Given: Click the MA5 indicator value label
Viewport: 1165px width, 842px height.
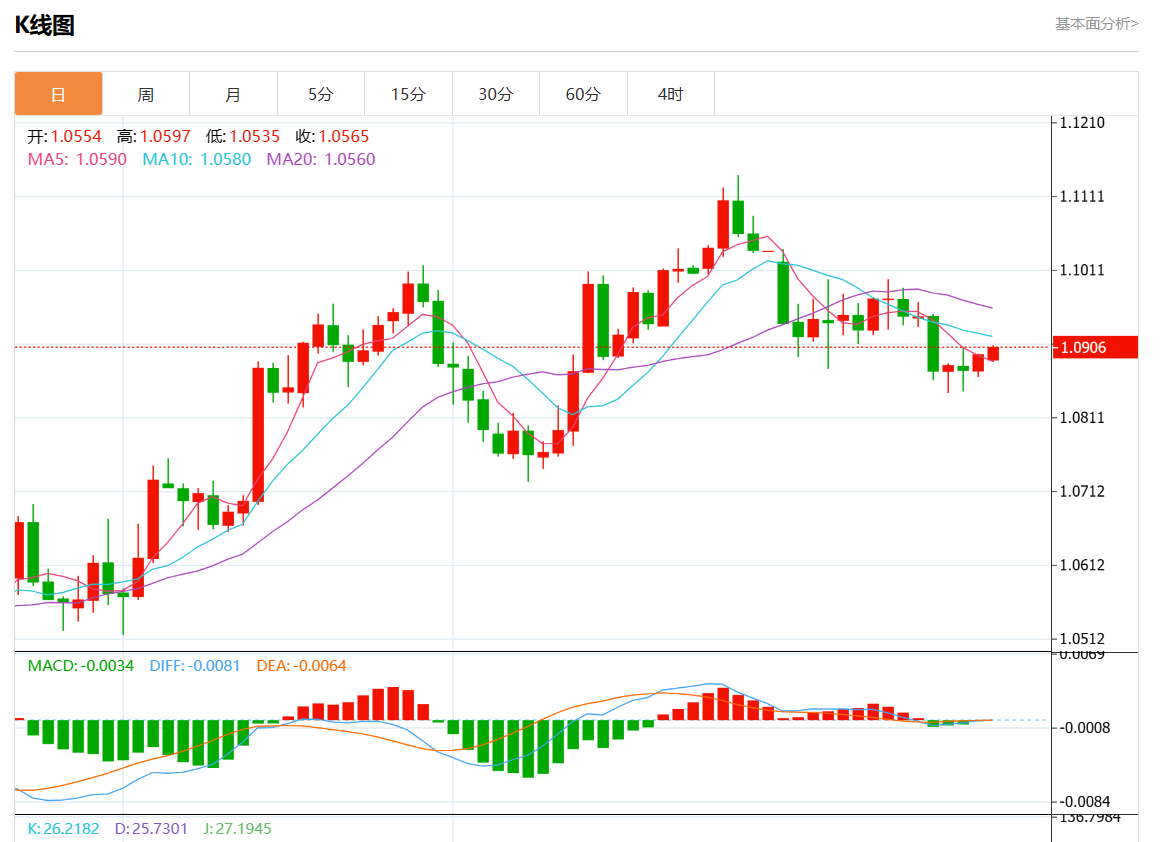Looking at the screenshot, I should tap(77, 159).
